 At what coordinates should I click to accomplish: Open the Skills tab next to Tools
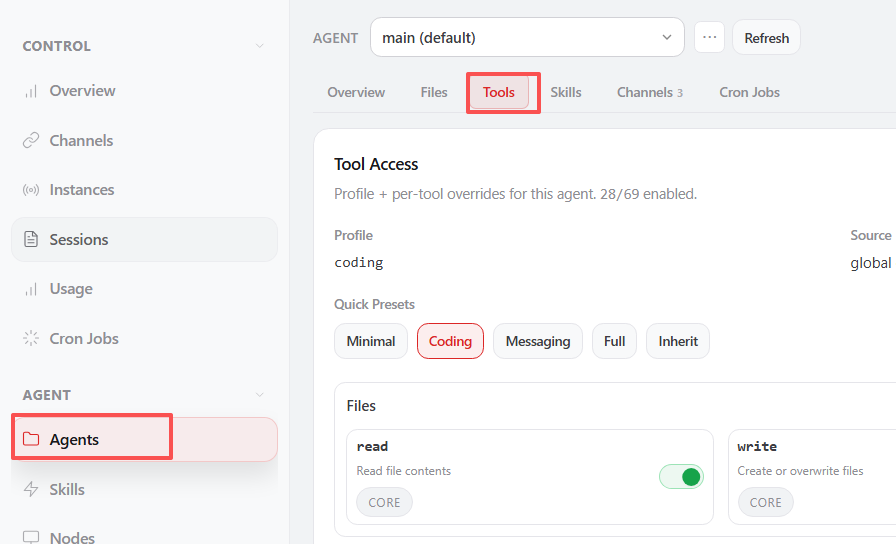[x=566, y=92]
